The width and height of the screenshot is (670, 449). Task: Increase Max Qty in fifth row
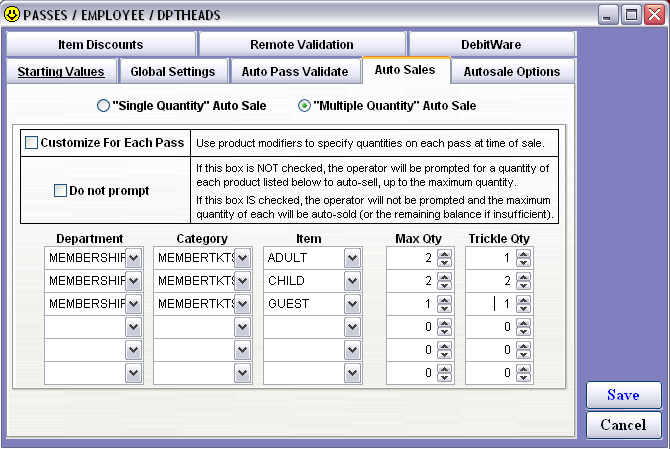pyautogui.click(x=444, y=346)
